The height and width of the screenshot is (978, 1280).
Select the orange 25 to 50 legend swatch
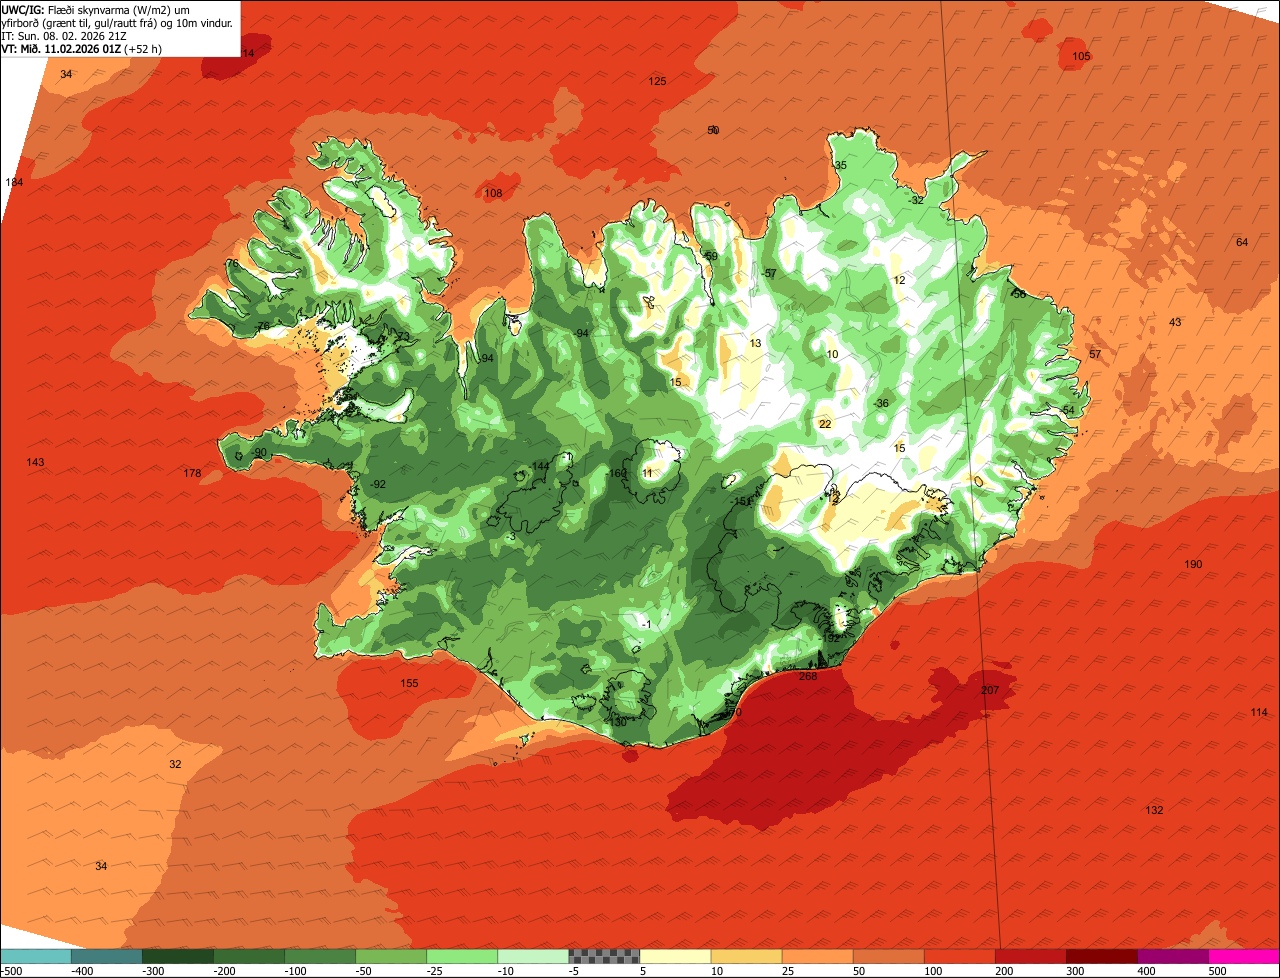pyautogui.click(x=818, y=956)
